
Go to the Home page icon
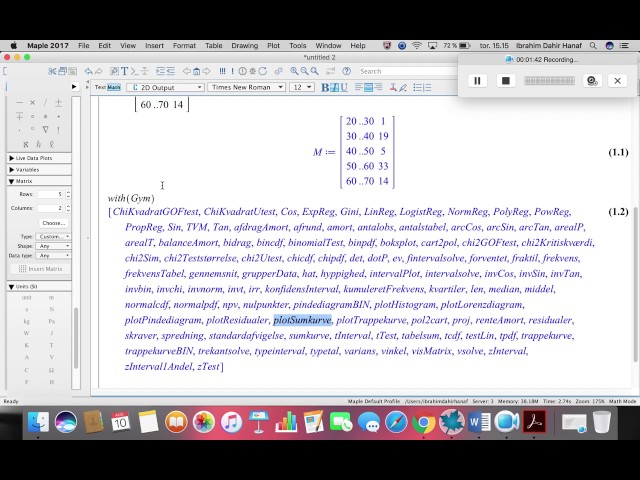196,71
